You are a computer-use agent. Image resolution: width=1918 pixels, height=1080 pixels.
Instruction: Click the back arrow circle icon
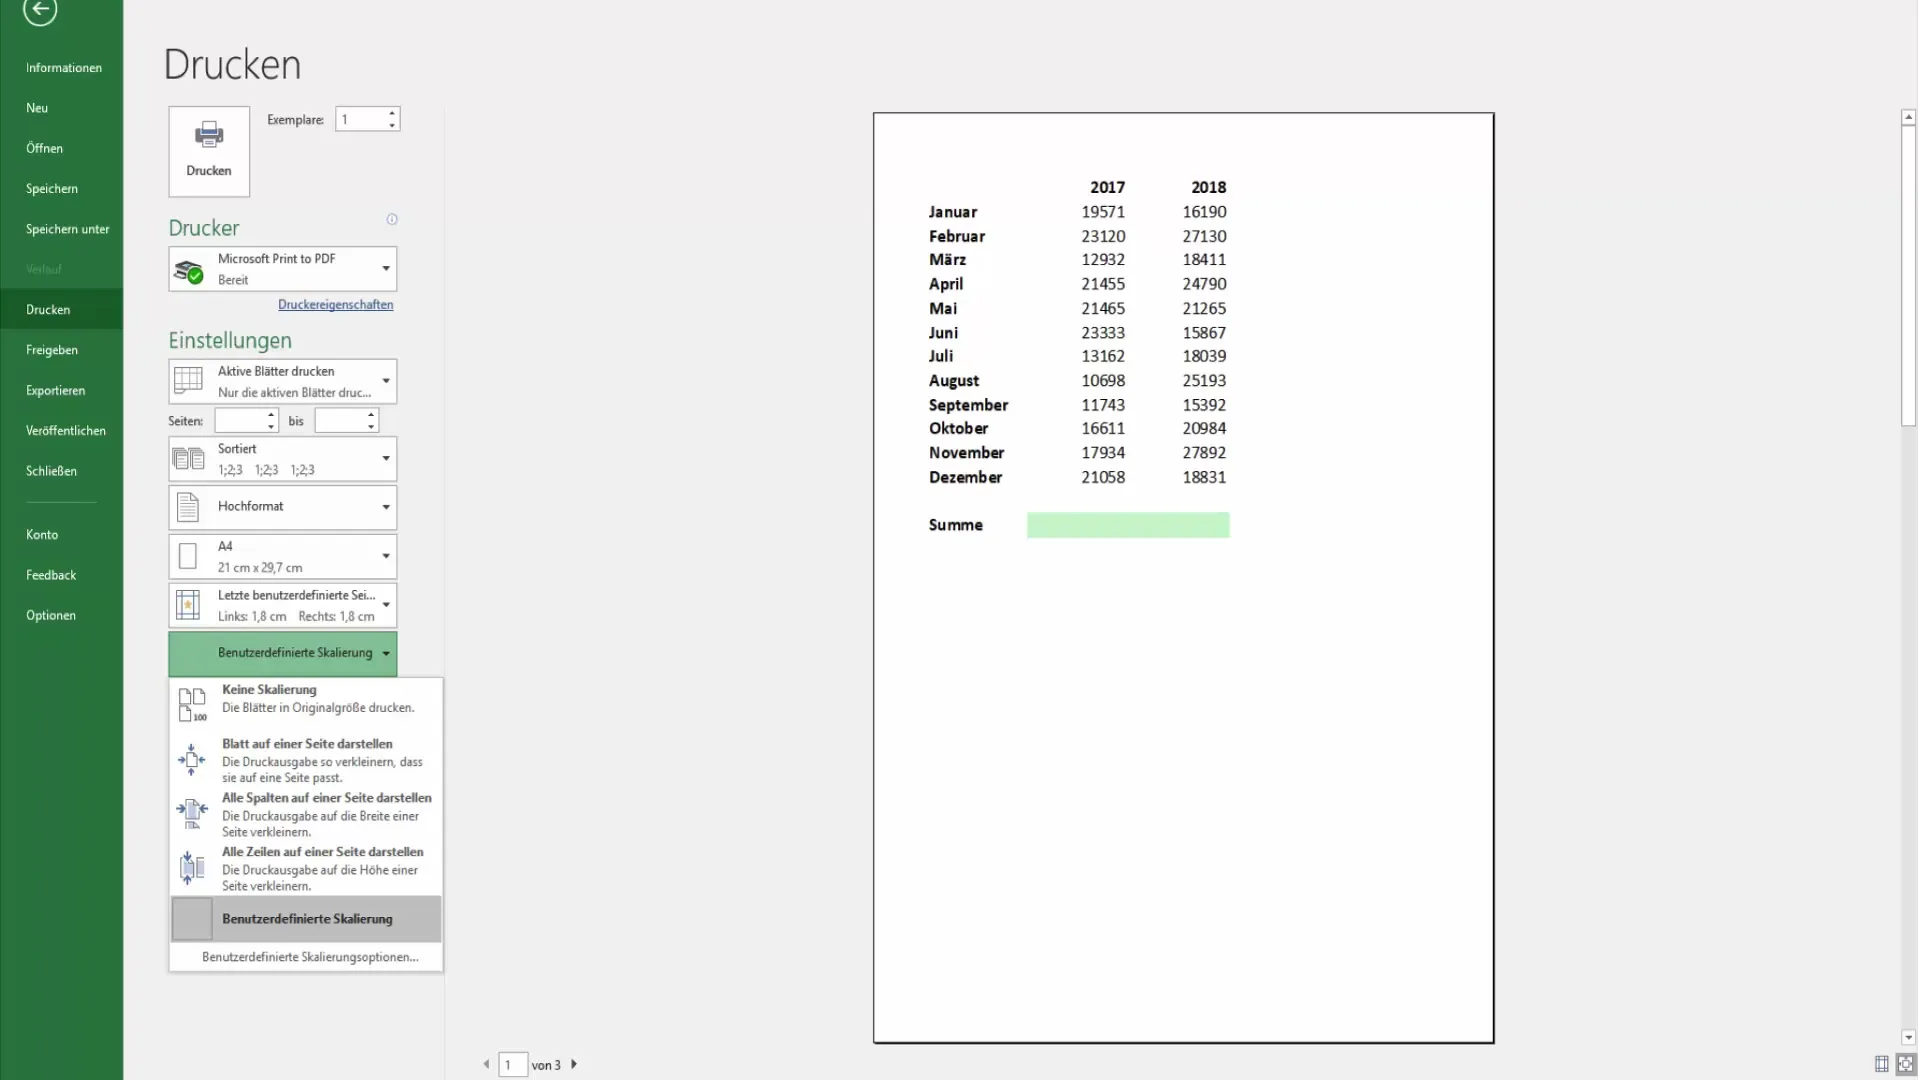coord(40,10)
